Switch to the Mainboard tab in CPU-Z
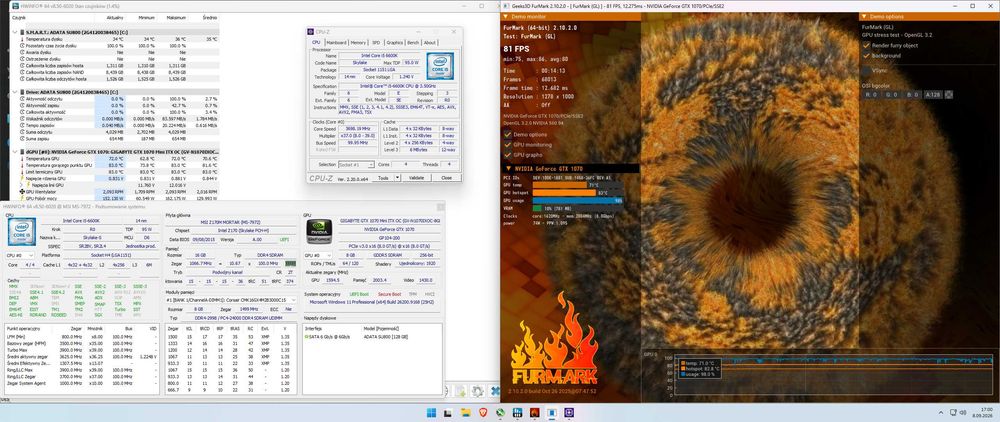The height and width of the screenshot is (422, 1000). (x=336, y=43)
